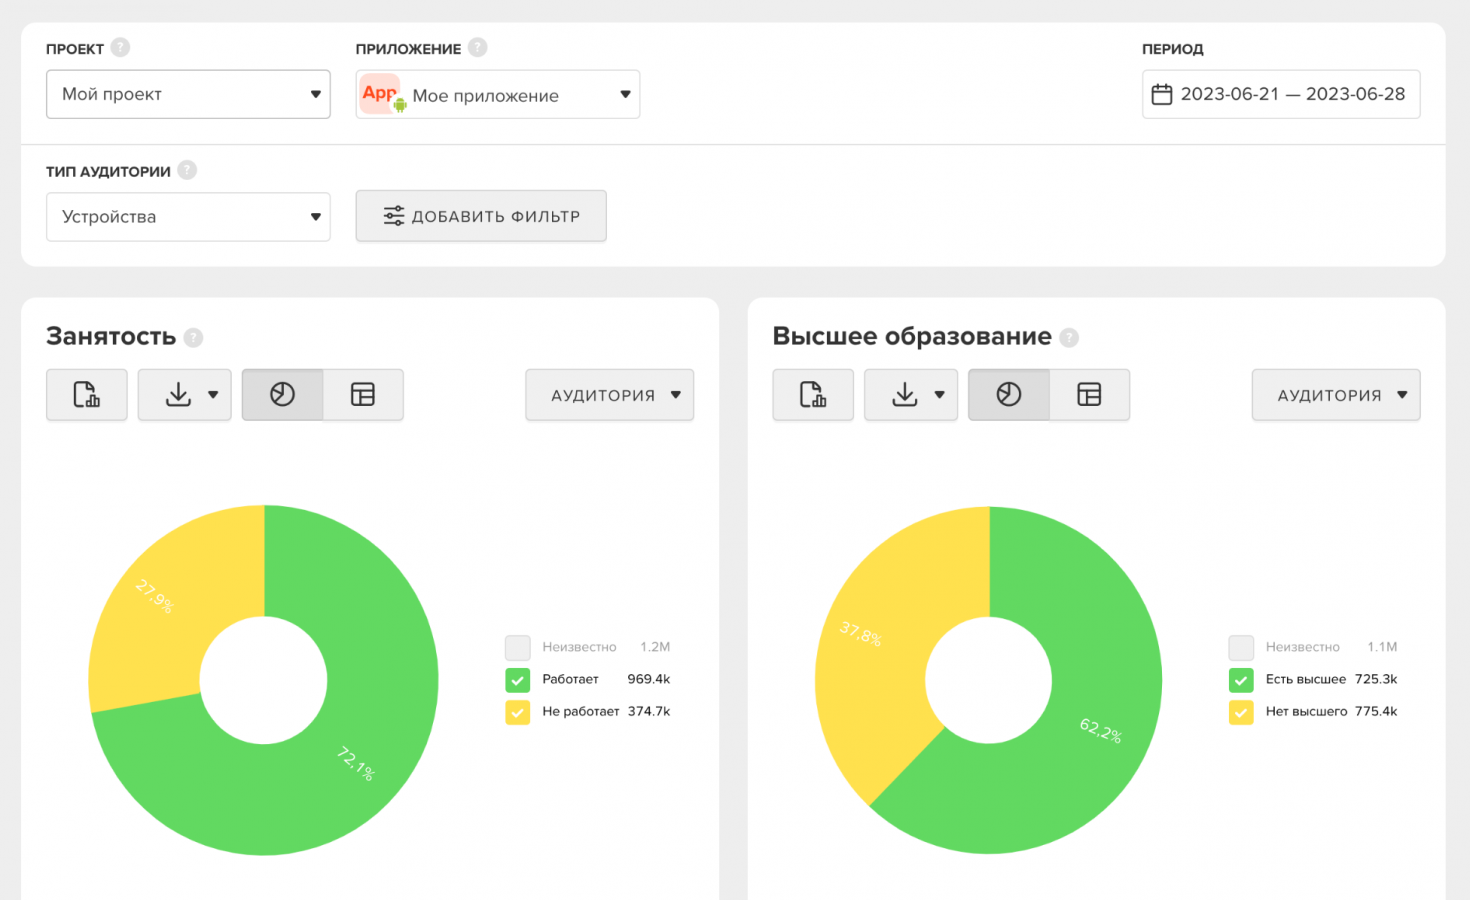Click the Добавить фильтр button
This screenshot has height=900, width=1470.
481,216
